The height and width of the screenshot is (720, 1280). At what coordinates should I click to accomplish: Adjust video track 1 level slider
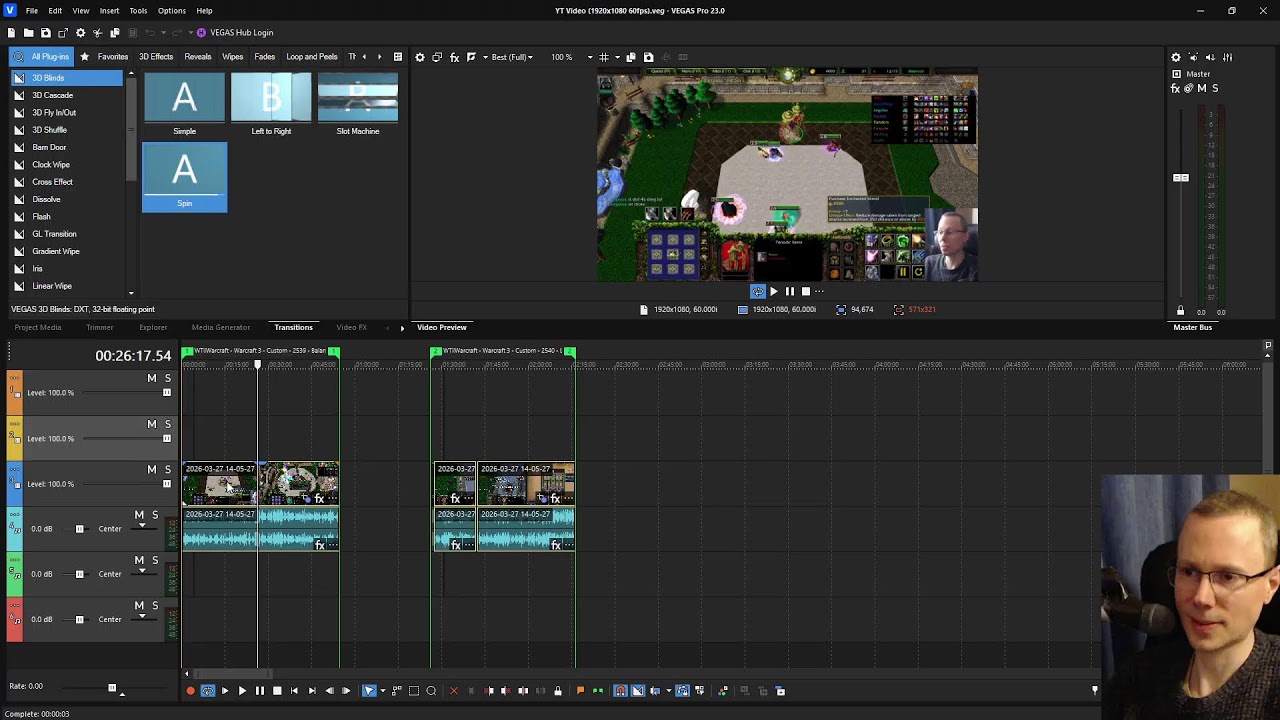166,393
